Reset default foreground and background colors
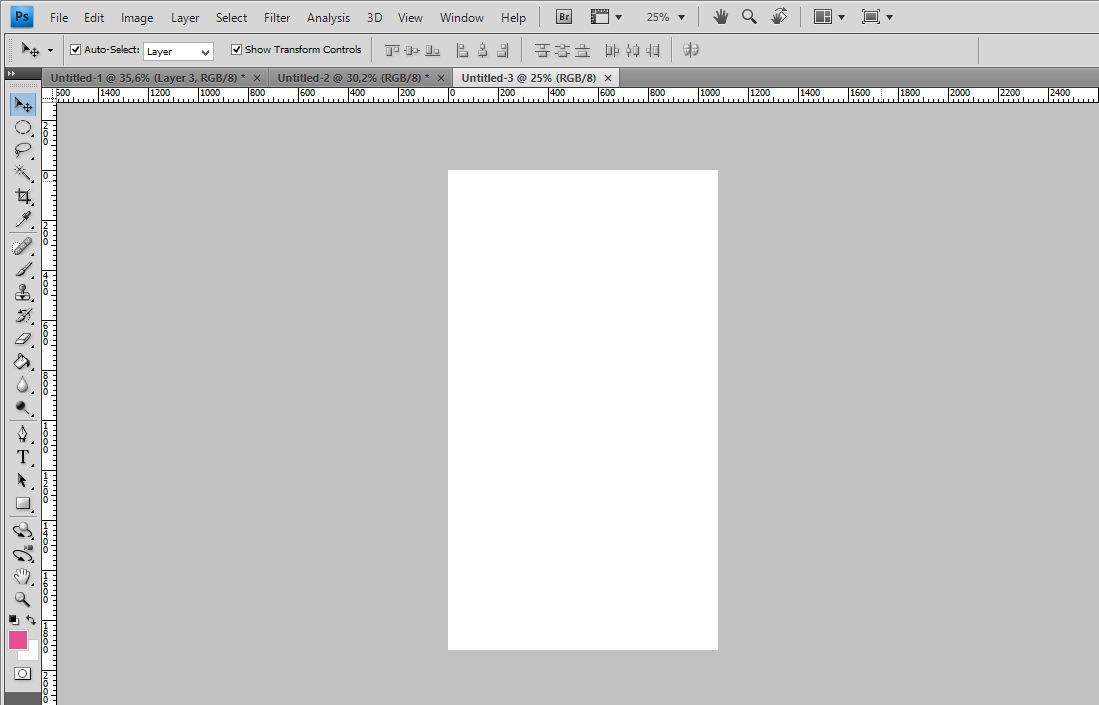The width and height of the screenshot is (1099, 705). pyautogui.click(x=14, y=620)
